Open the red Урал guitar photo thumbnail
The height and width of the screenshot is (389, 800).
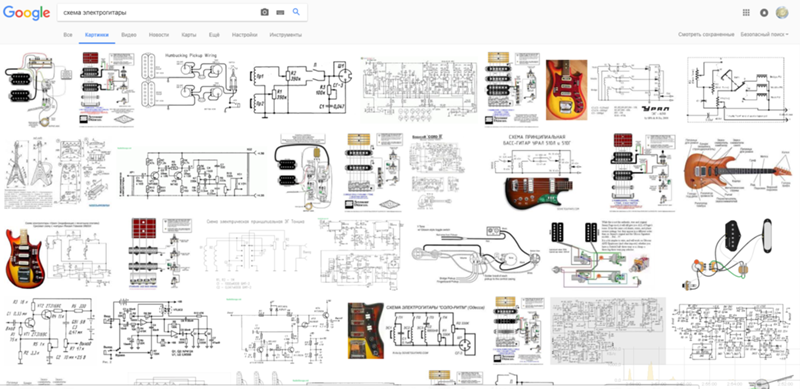point(566,90)
